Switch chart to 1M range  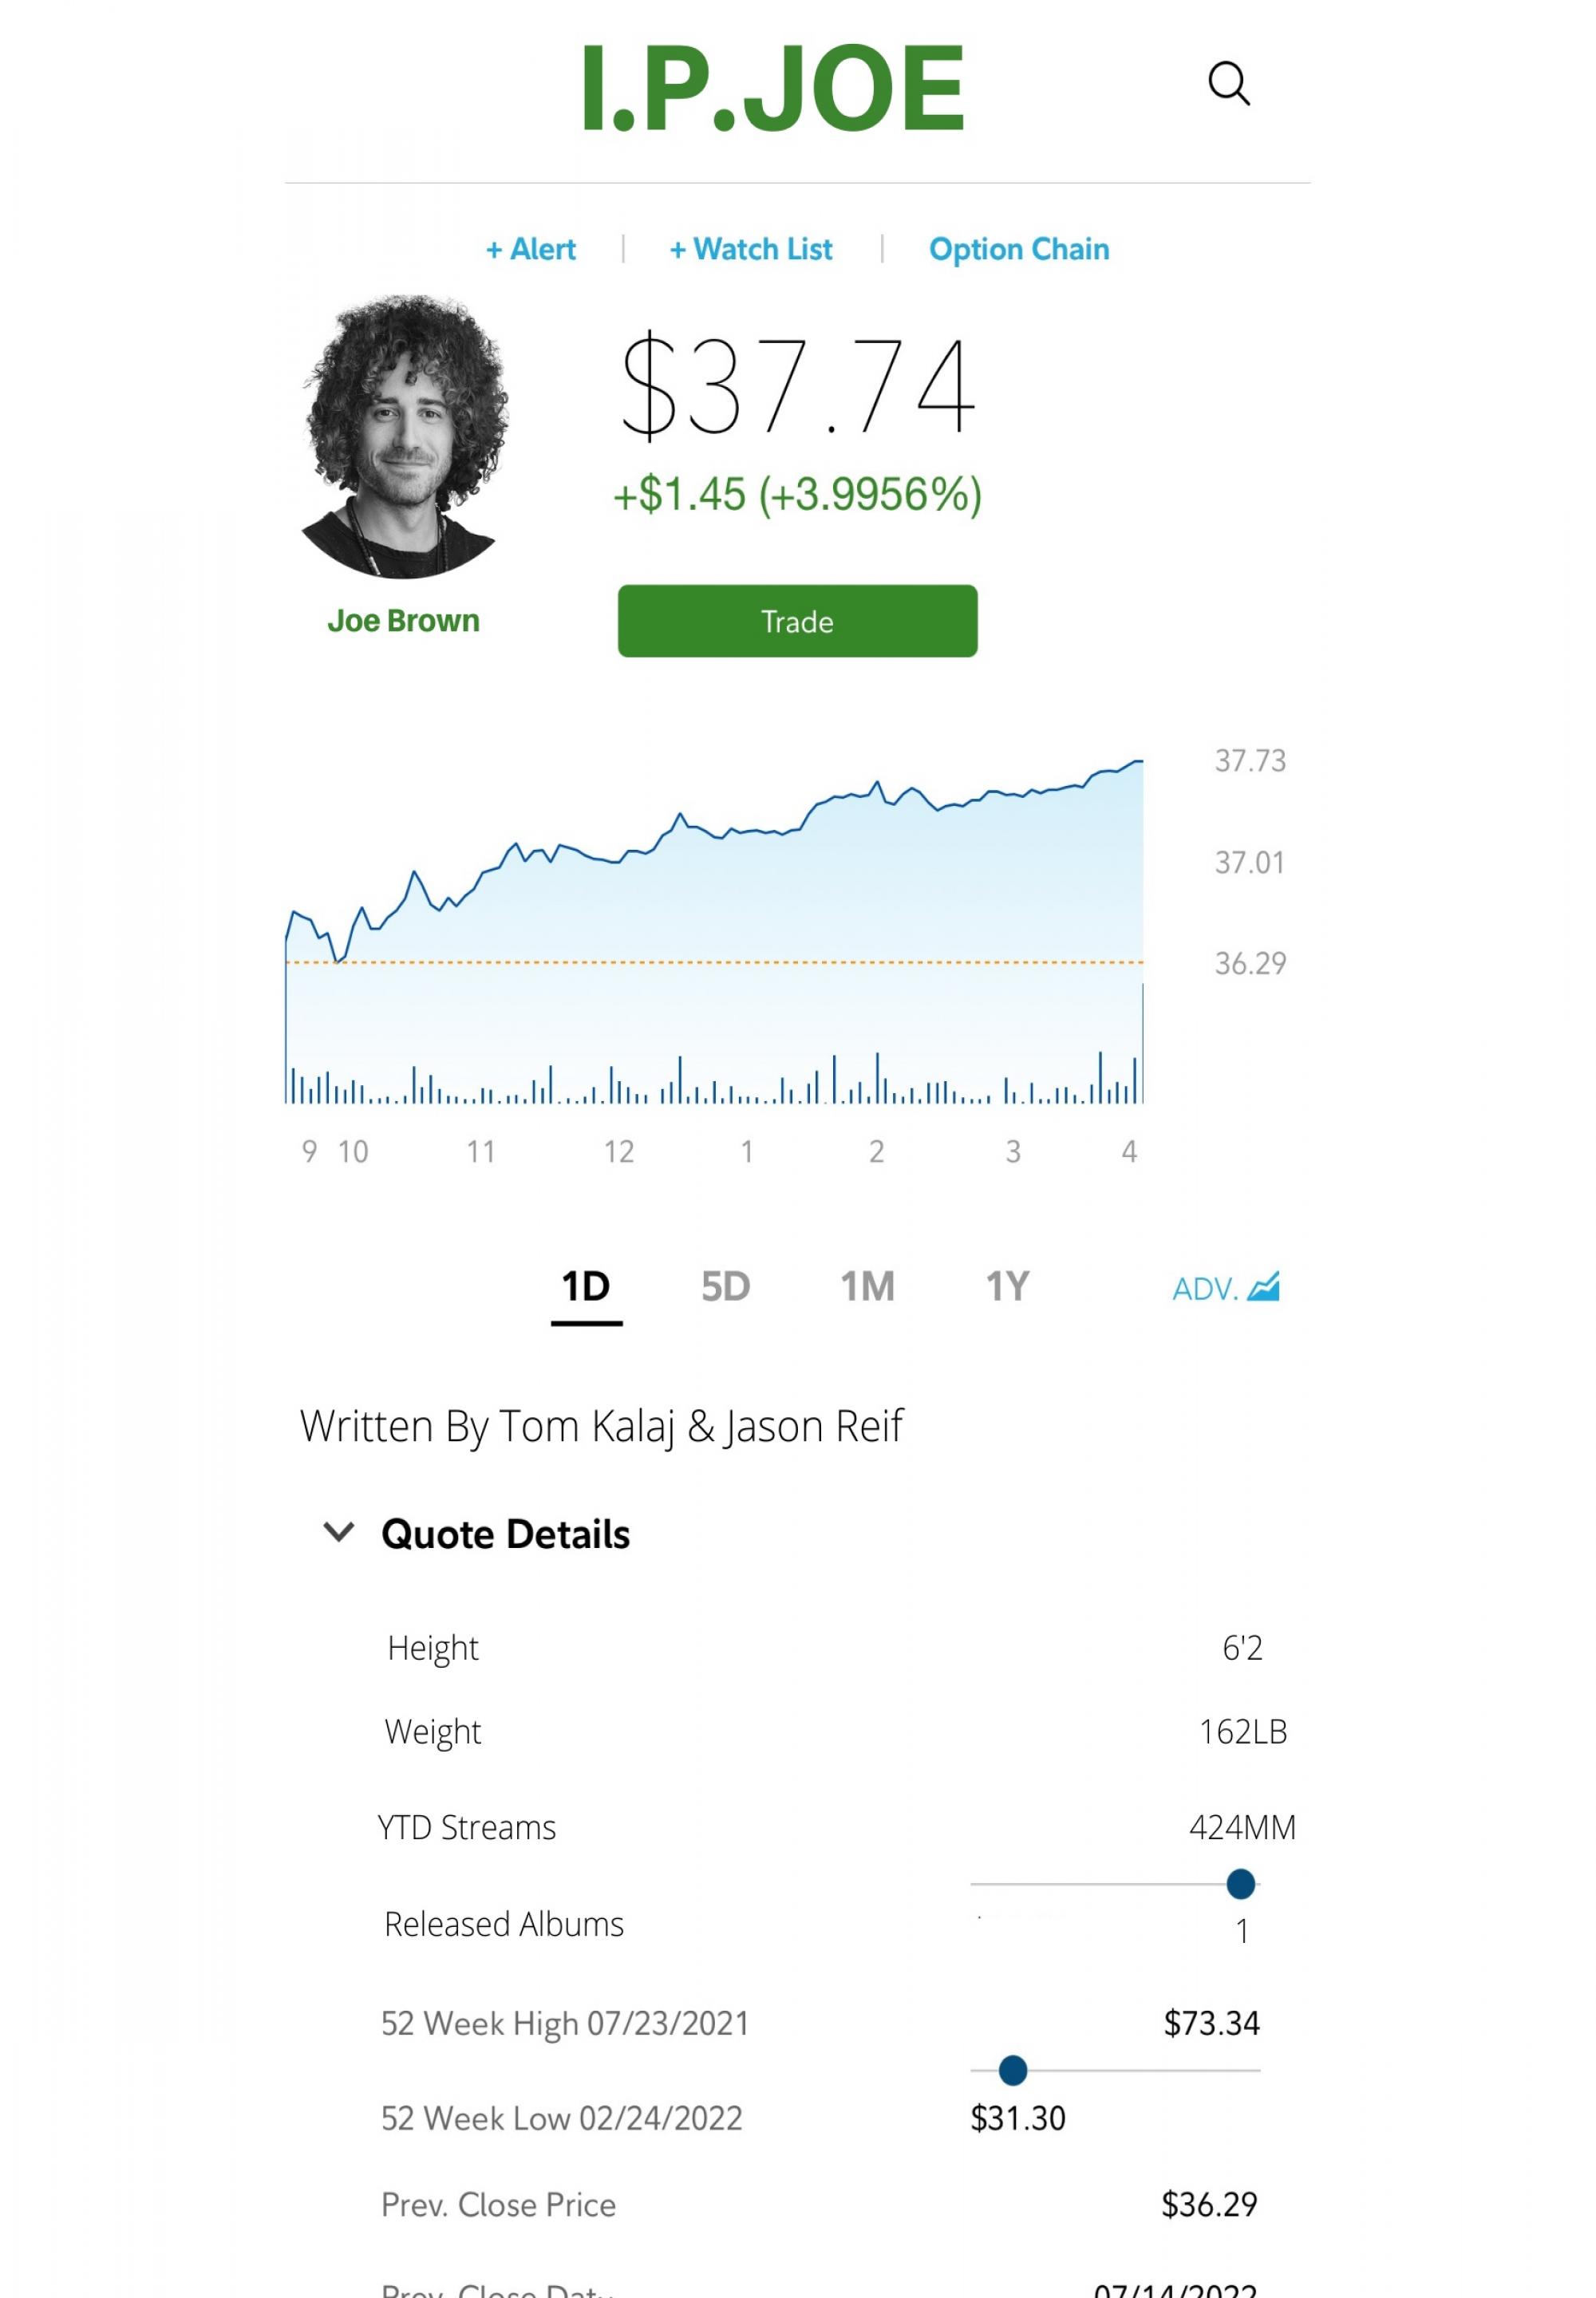point(867,1287)
